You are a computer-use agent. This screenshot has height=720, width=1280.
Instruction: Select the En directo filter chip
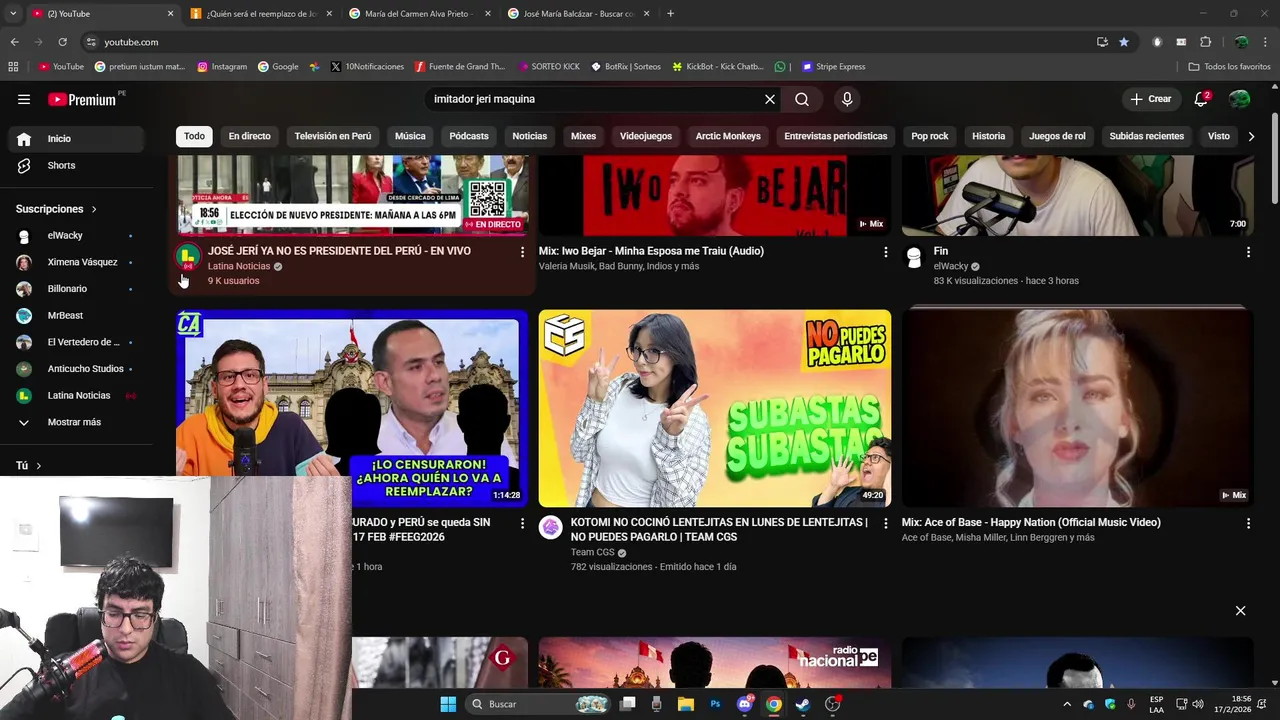pos(249,136)
